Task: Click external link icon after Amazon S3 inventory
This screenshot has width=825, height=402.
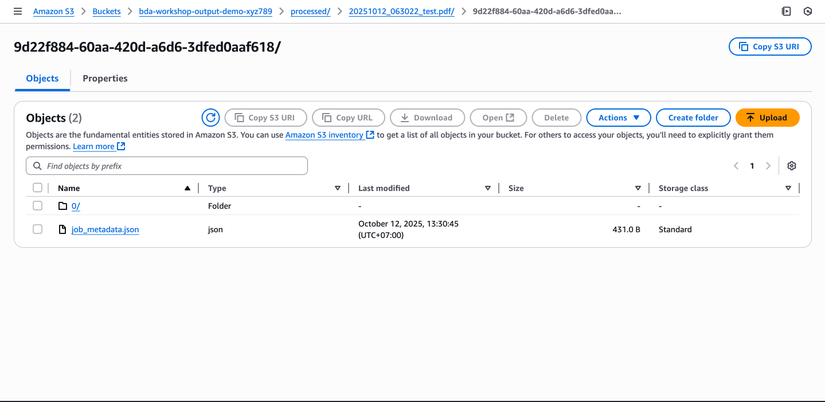Action: tap(370, 135)
